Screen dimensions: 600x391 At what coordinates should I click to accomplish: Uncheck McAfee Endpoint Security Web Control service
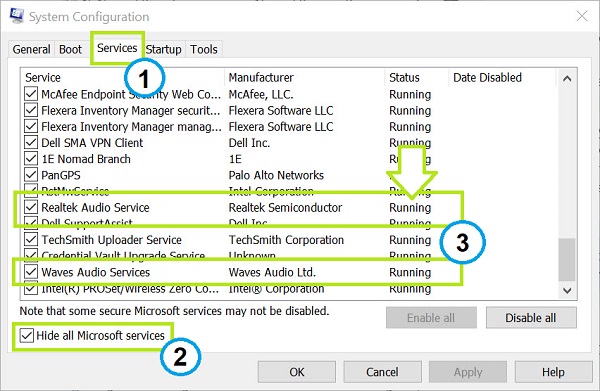(x=31, y=94)
